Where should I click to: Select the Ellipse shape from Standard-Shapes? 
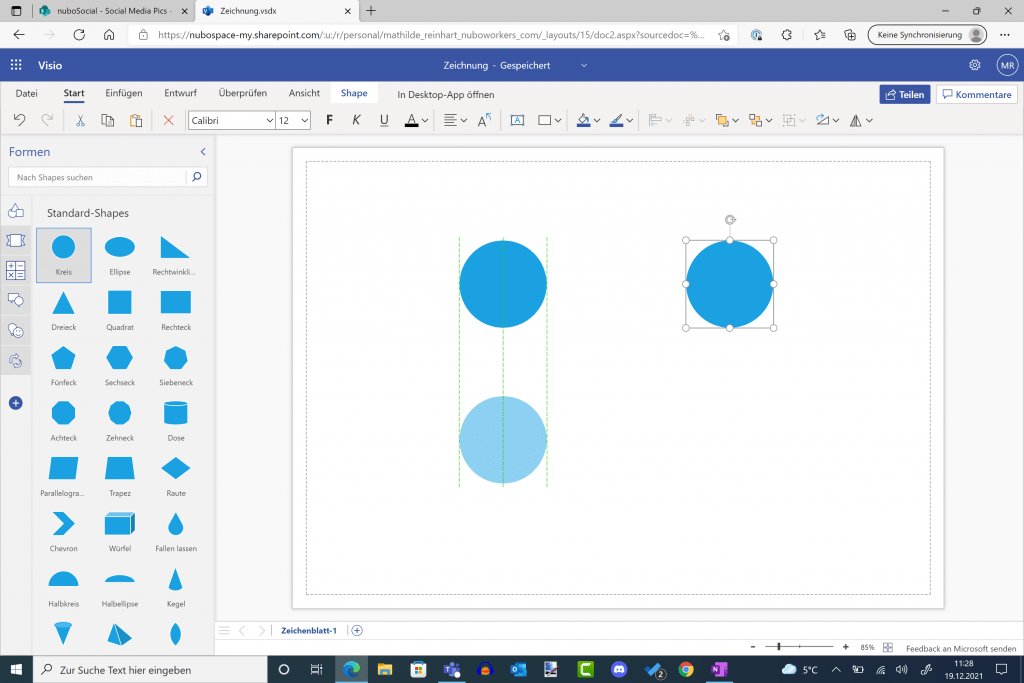119,248
